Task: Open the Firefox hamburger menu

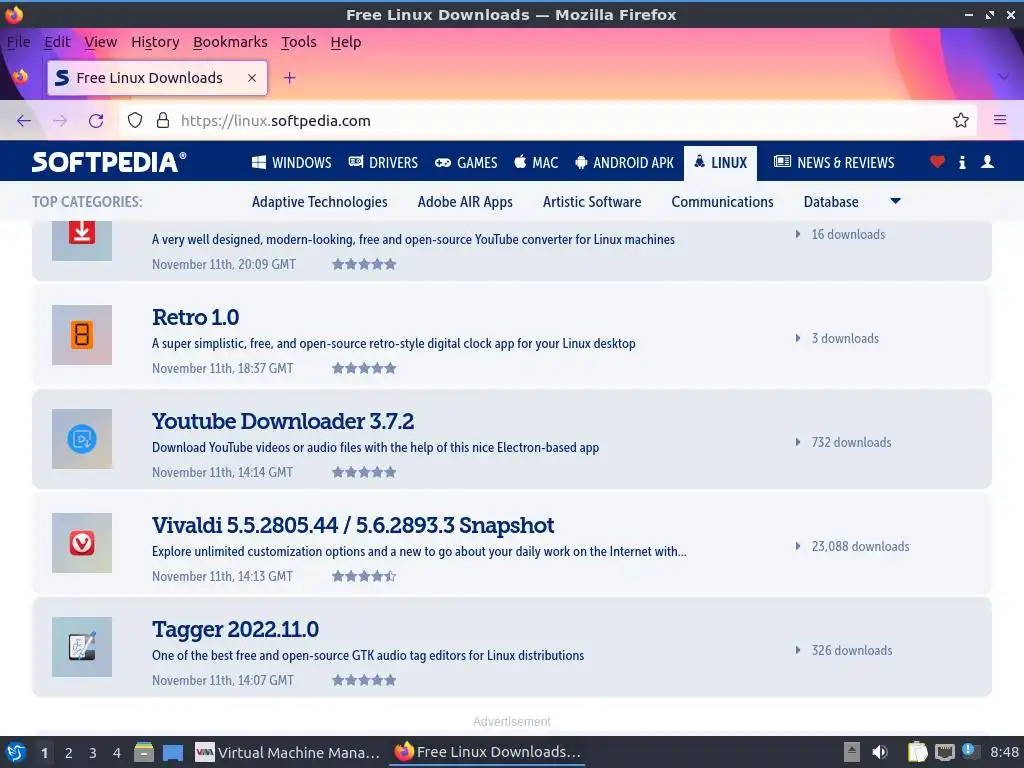Action: [x=999, y=120]
